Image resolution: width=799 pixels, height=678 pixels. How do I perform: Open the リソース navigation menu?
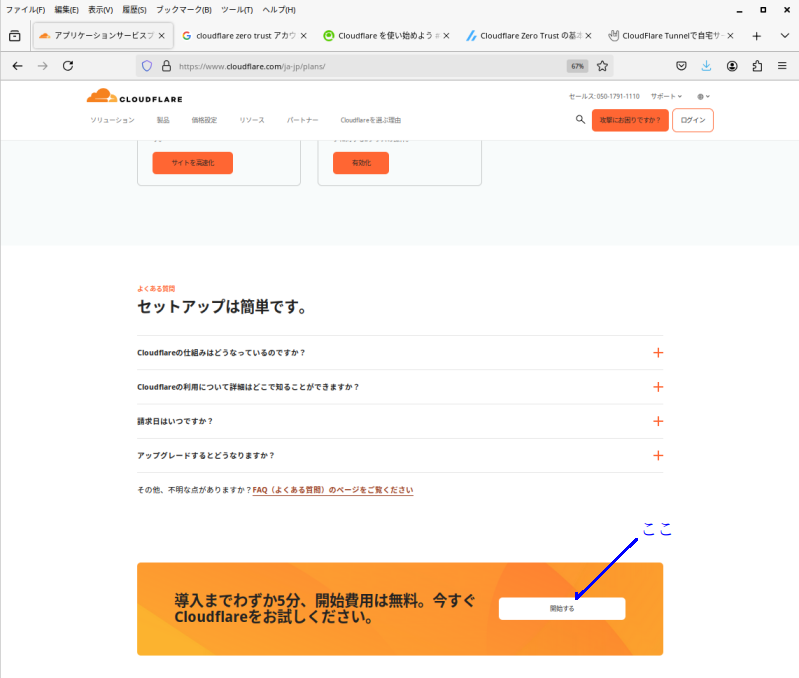(x=252, y=120)
